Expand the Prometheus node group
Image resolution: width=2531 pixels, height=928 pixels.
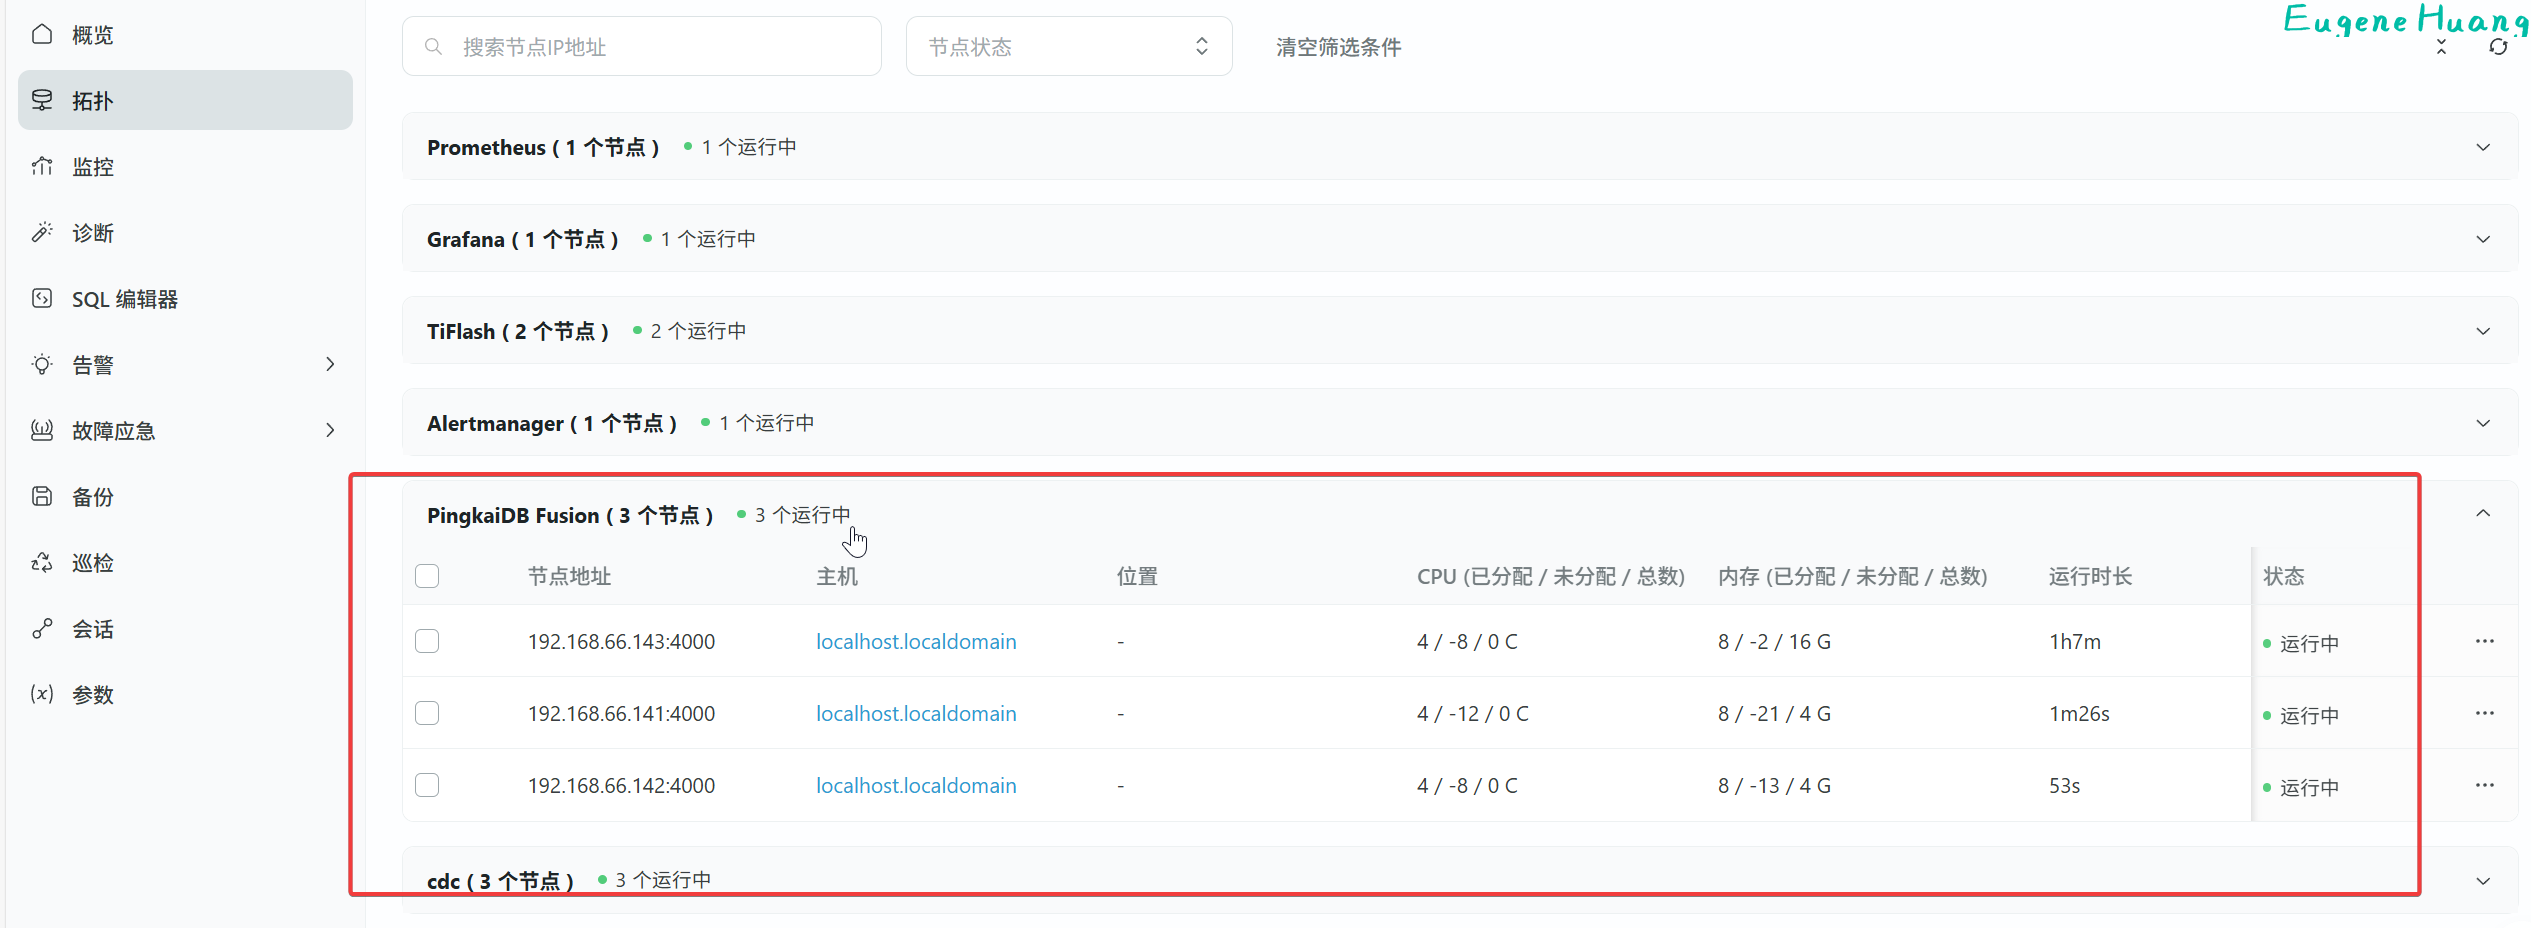pyautogui.click(x=2482, y=147)
